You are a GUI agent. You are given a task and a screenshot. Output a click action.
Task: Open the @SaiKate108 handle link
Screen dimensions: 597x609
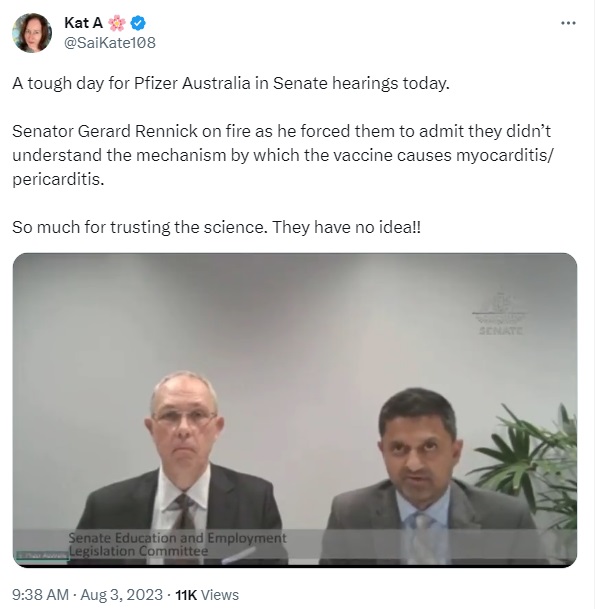(x=110, y=43)
